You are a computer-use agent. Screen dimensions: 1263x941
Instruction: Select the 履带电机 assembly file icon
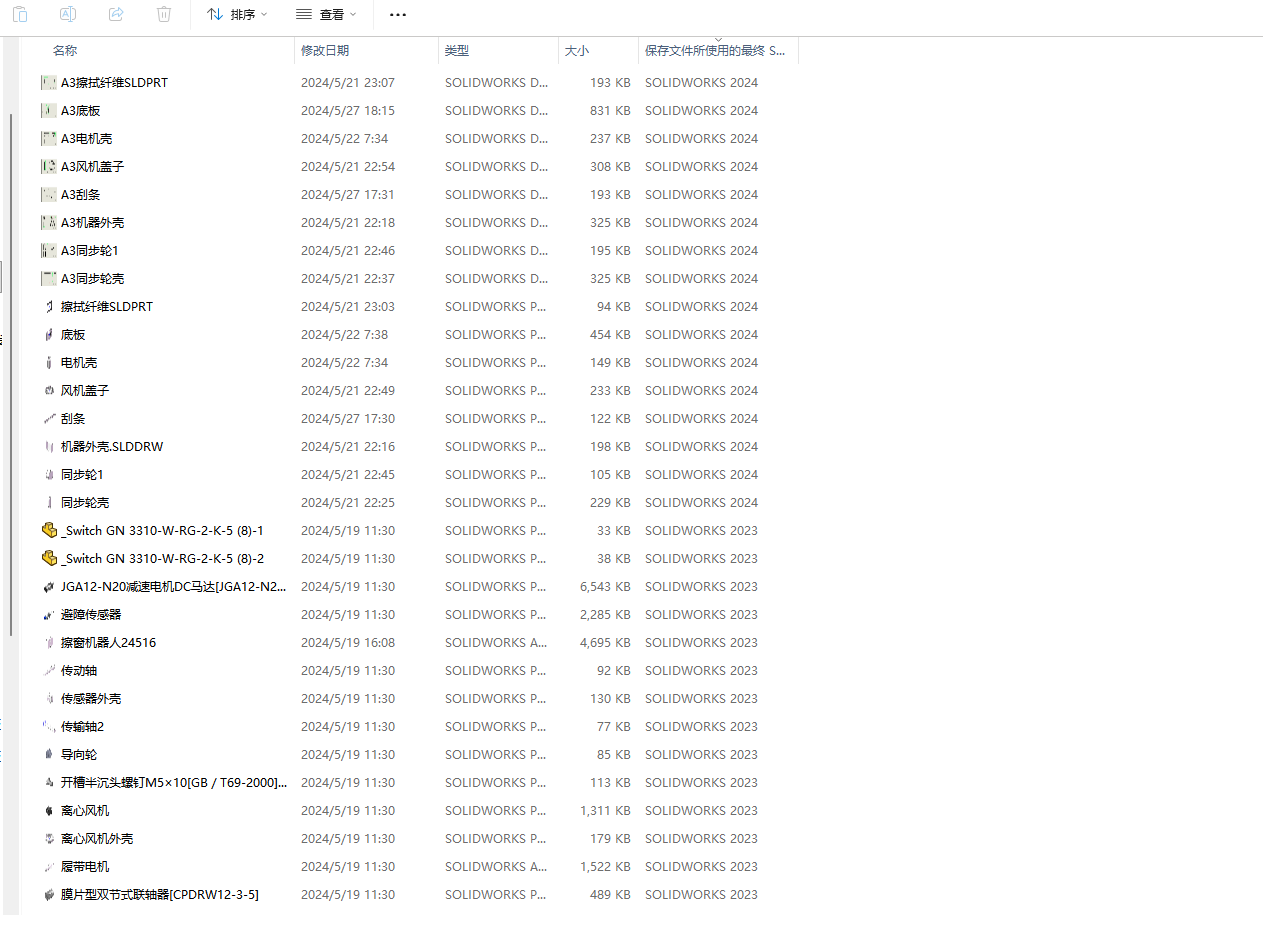[49, 866]
